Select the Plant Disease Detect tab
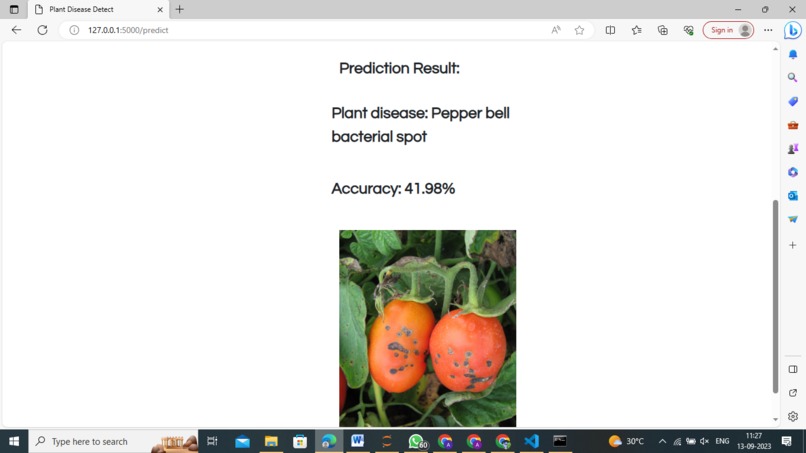The height and width of the screenshot is (453, 806). click(x=98, y=9)
